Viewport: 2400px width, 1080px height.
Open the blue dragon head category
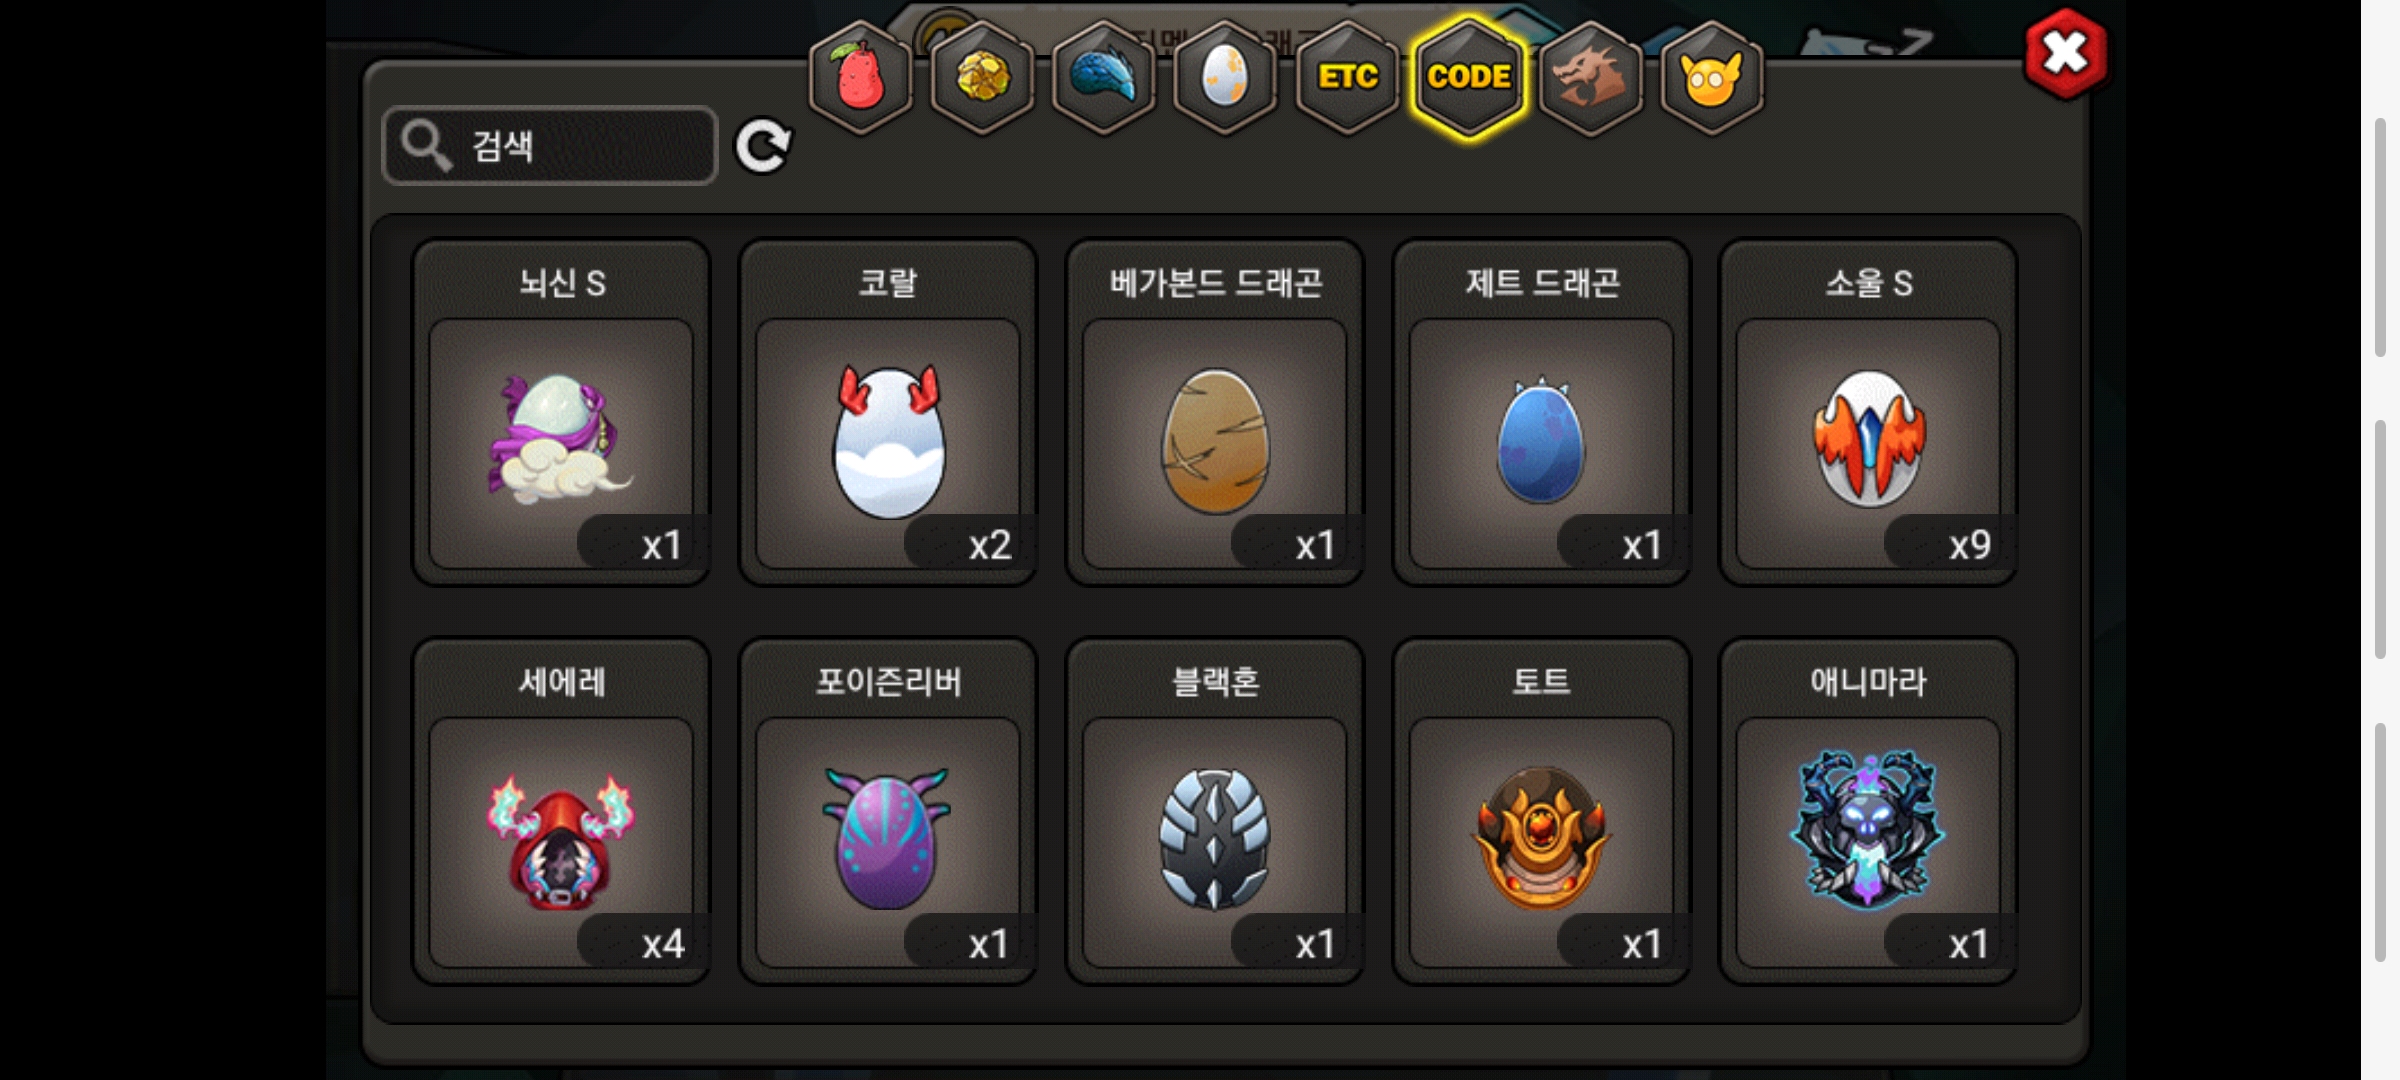(x=1104, y=77)
